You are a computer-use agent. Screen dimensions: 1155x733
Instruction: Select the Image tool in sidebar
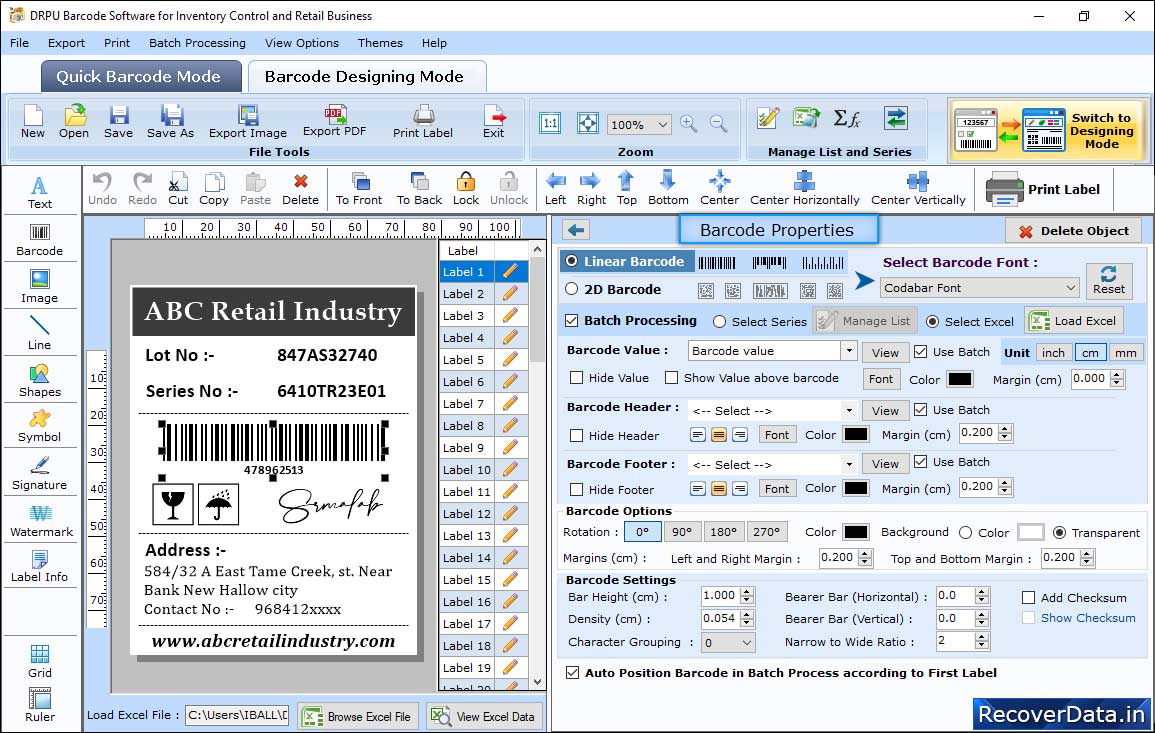(40, 287)
